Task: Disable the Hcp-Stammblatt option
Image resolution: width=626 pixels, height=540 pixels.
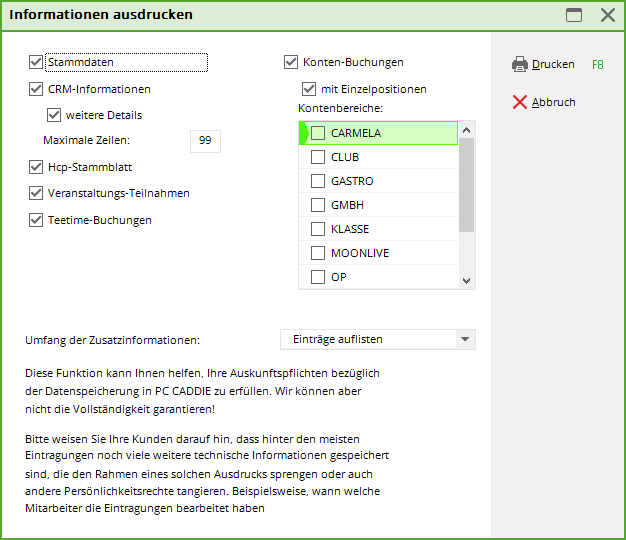Action: pyautogui.click(x=37, y=167)
